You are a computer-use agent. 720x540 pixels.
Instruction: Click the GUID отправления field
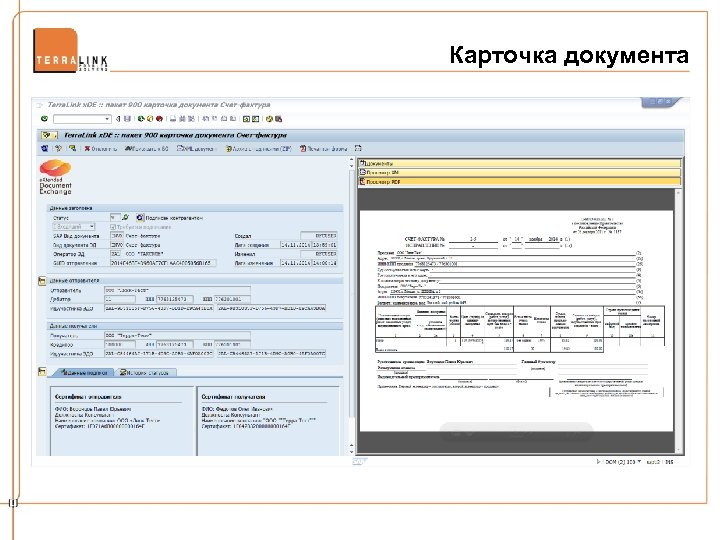click(x=163, y=263)
